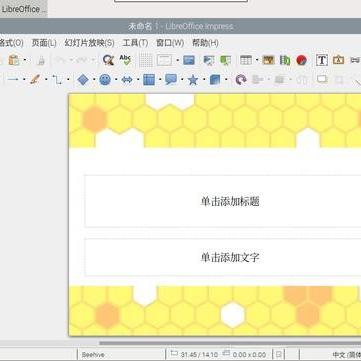Click the Arrange objects icon

(x=279, y=80)
